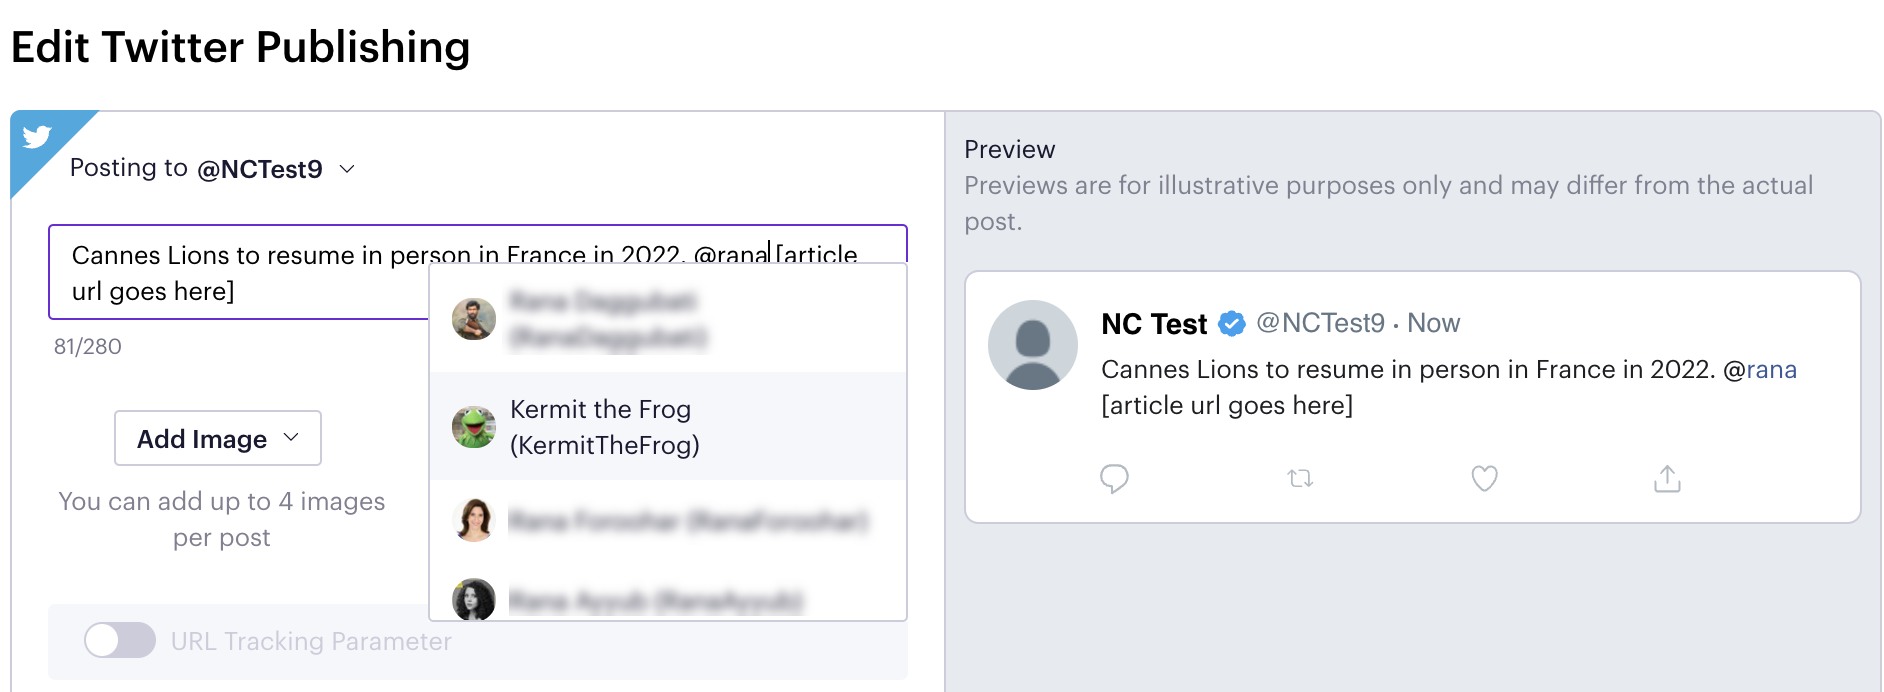1884x692 pixels.
Task: Click the share upload icon in preview
Action: (x=1667, y=479)
